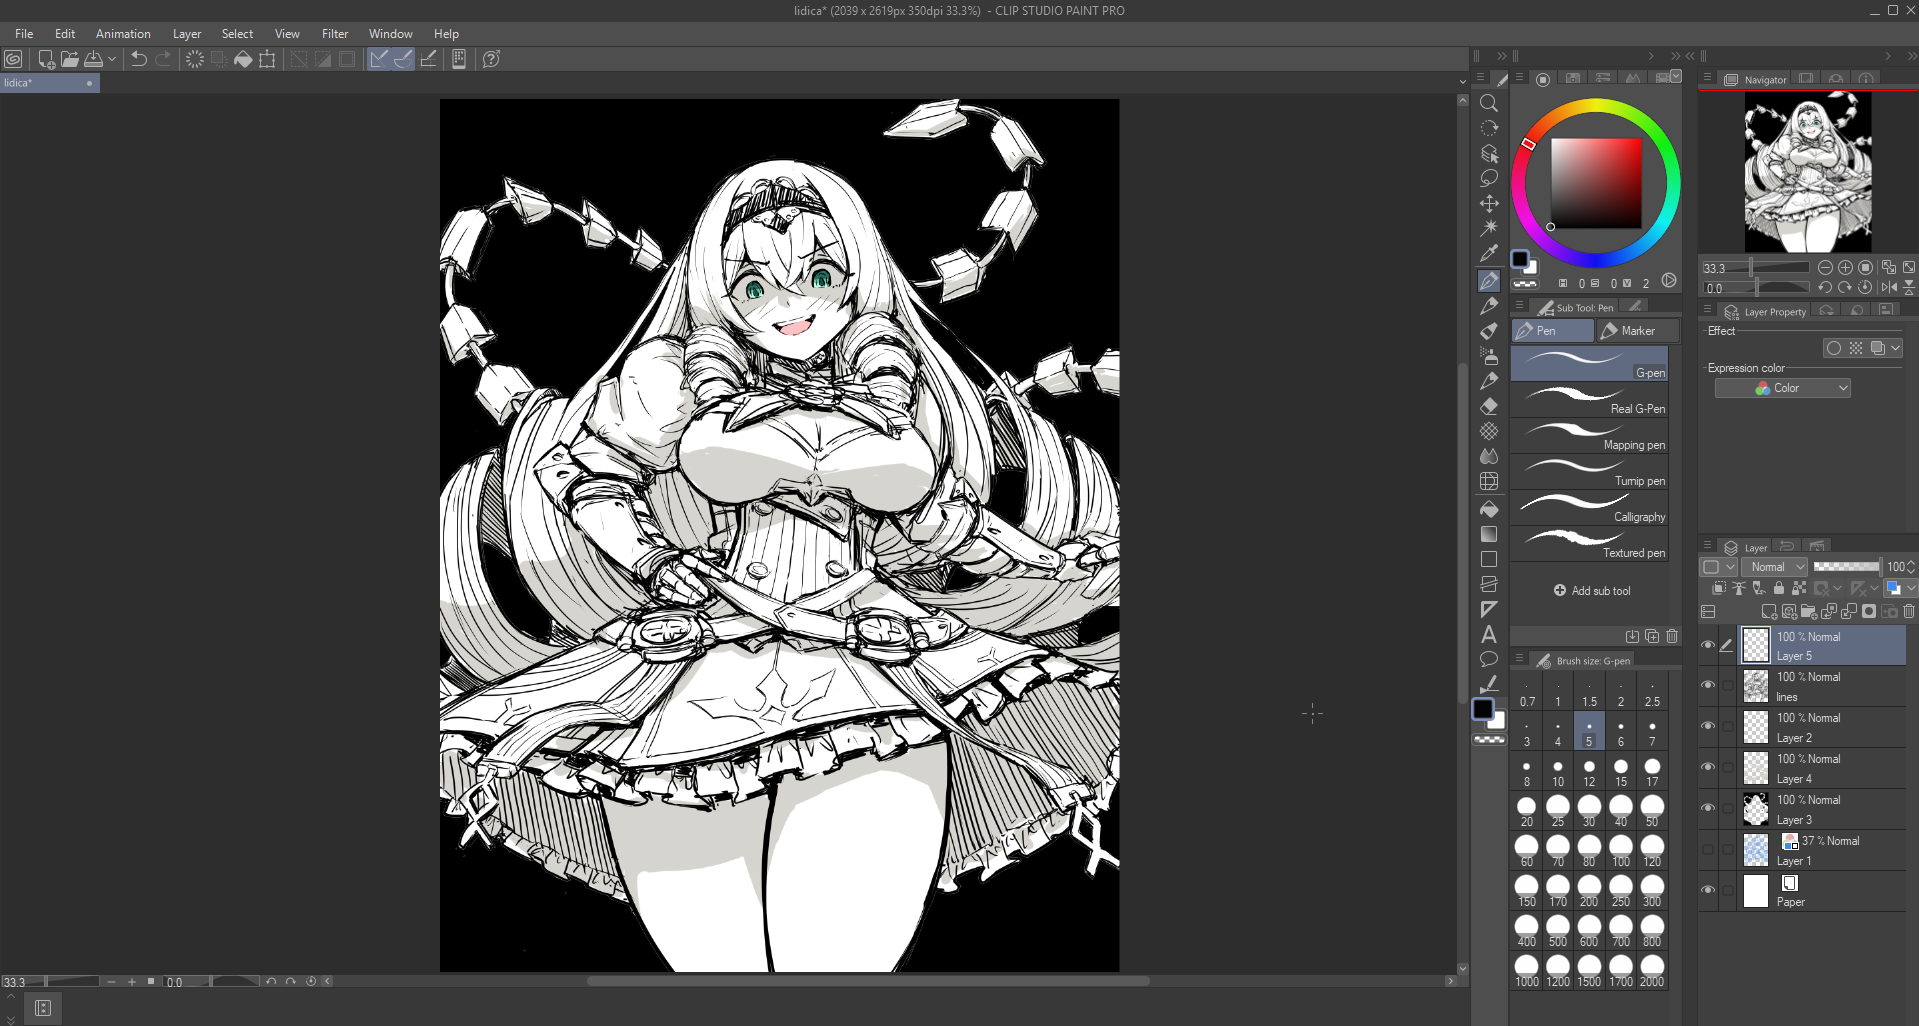Viewport: 1919px width, 1026px height.
Task: Toggle visibility of Layer 2
Action: coord(1708,727)
